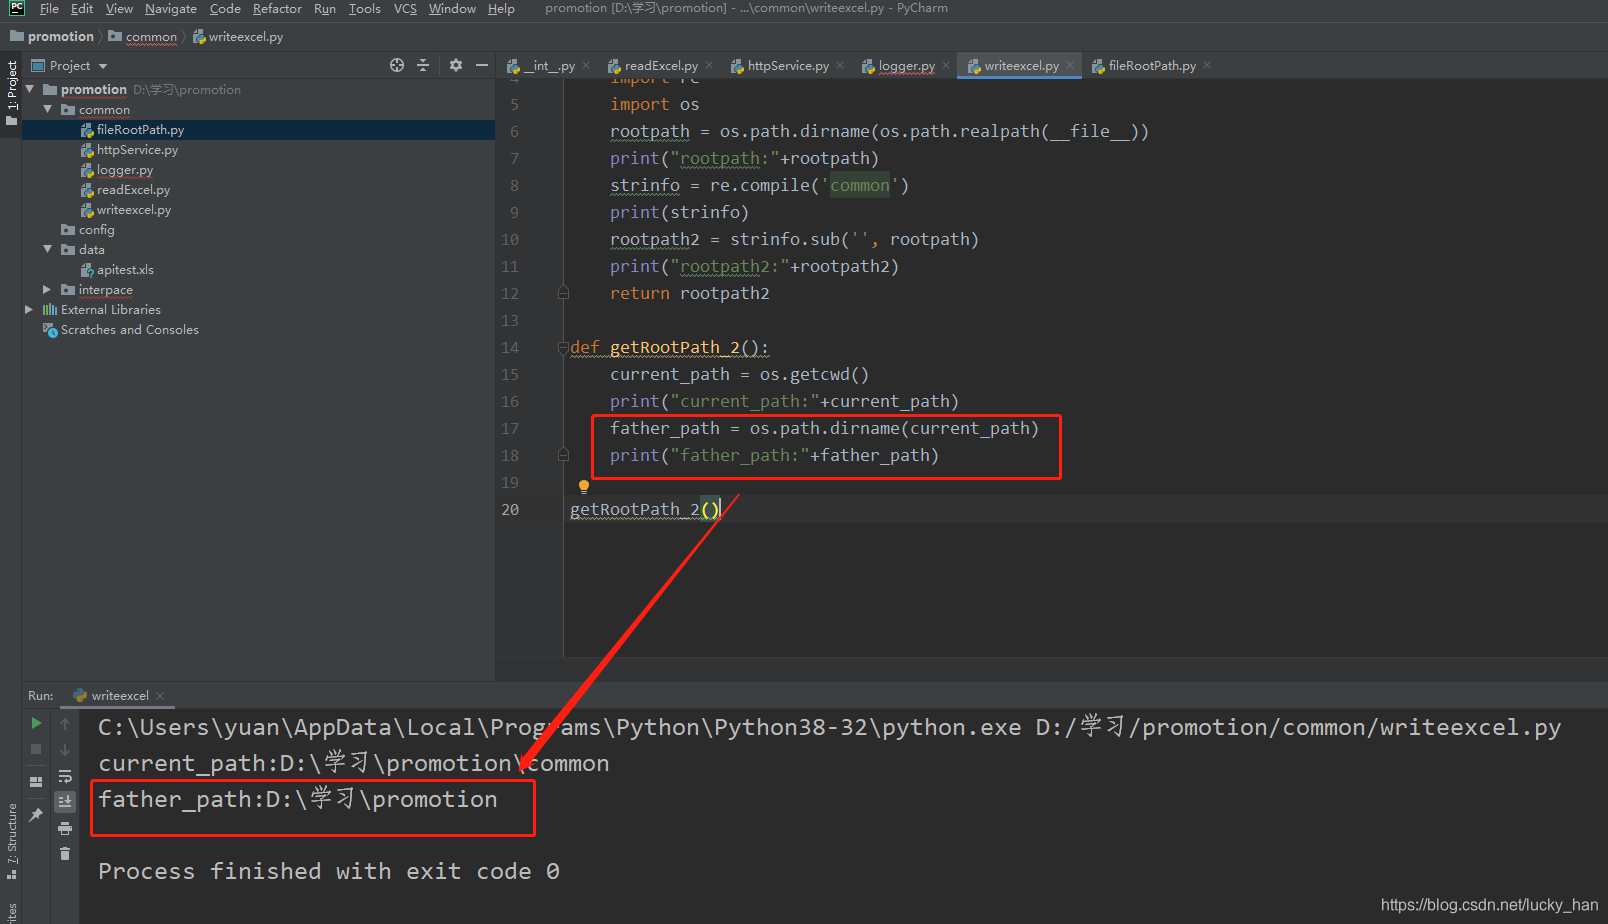Close the fileRootPath.py editor tab
This screenshot has width=1608, height=924.
[1207, 66]
